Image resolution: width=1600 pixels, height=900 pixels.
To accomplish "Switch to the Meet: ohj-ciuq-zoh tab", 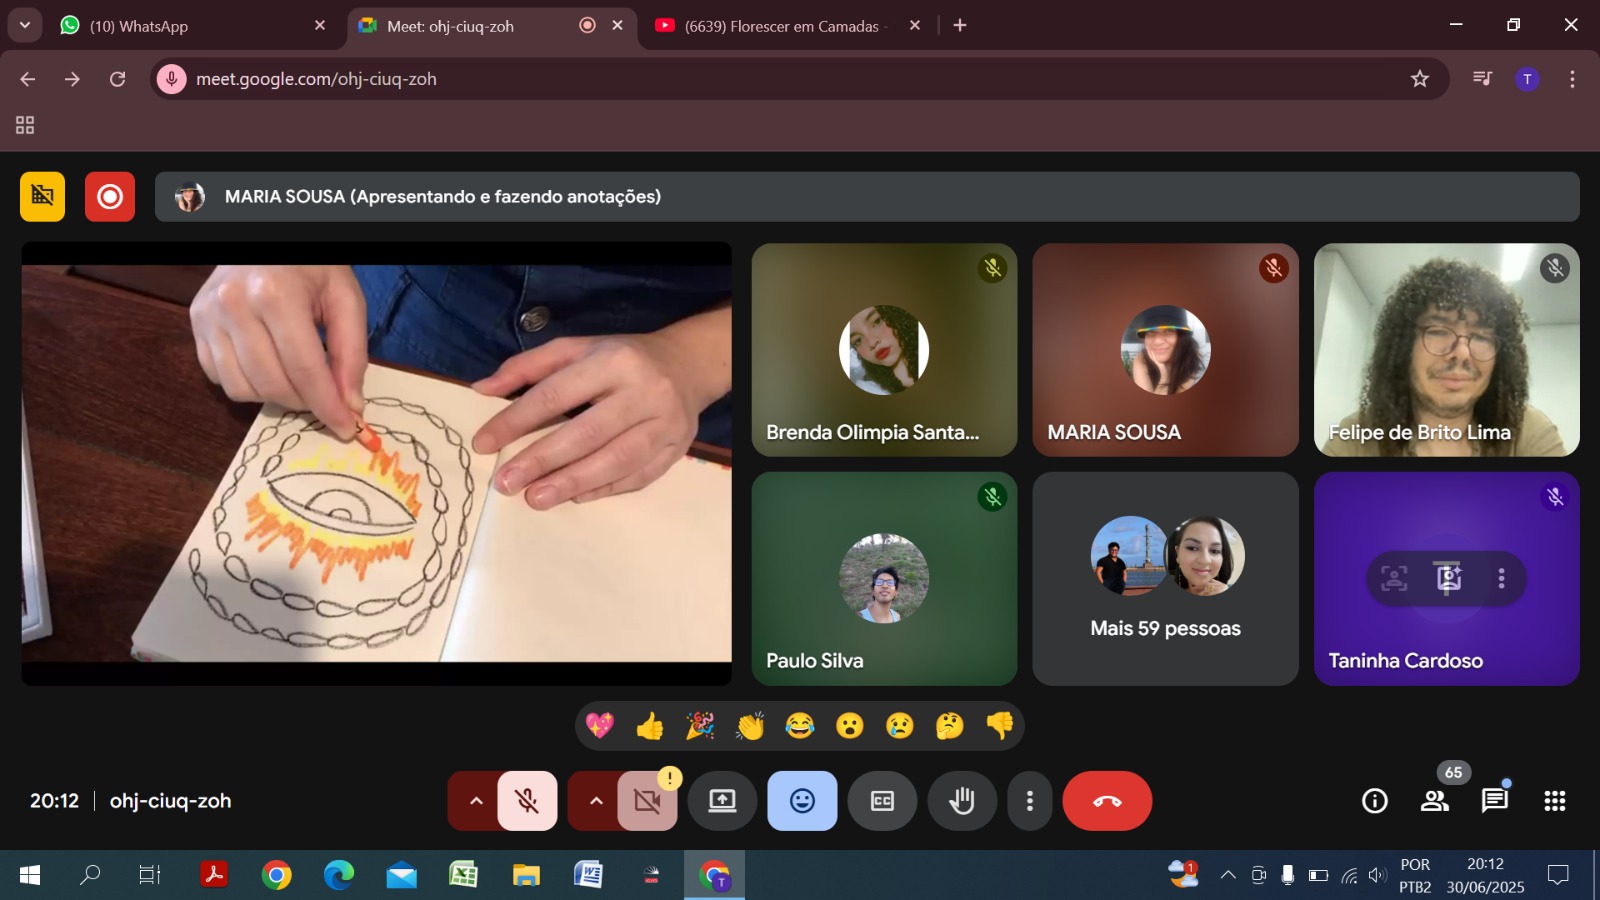I will click(x=492, y=26).
